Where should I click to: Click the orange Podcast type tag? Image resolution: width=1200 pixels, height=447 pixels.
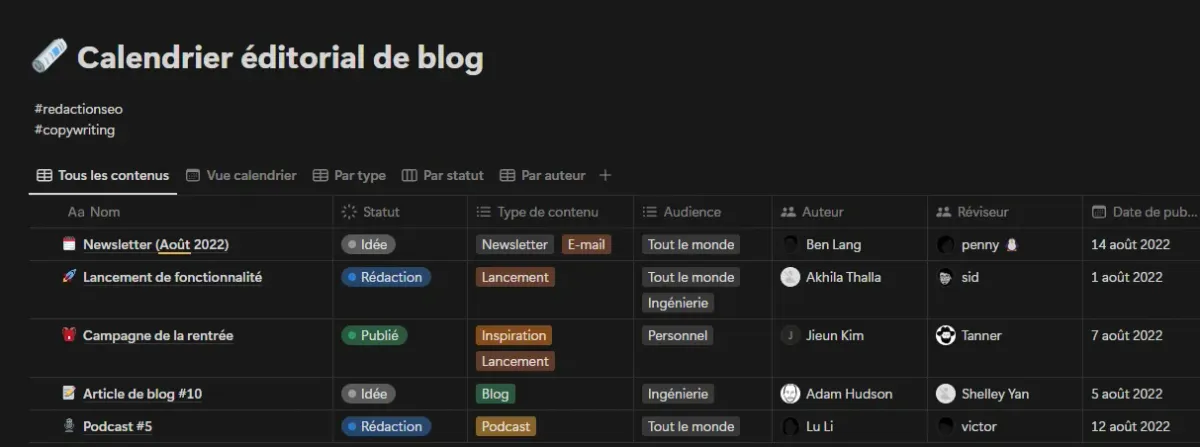pos(505,426)
